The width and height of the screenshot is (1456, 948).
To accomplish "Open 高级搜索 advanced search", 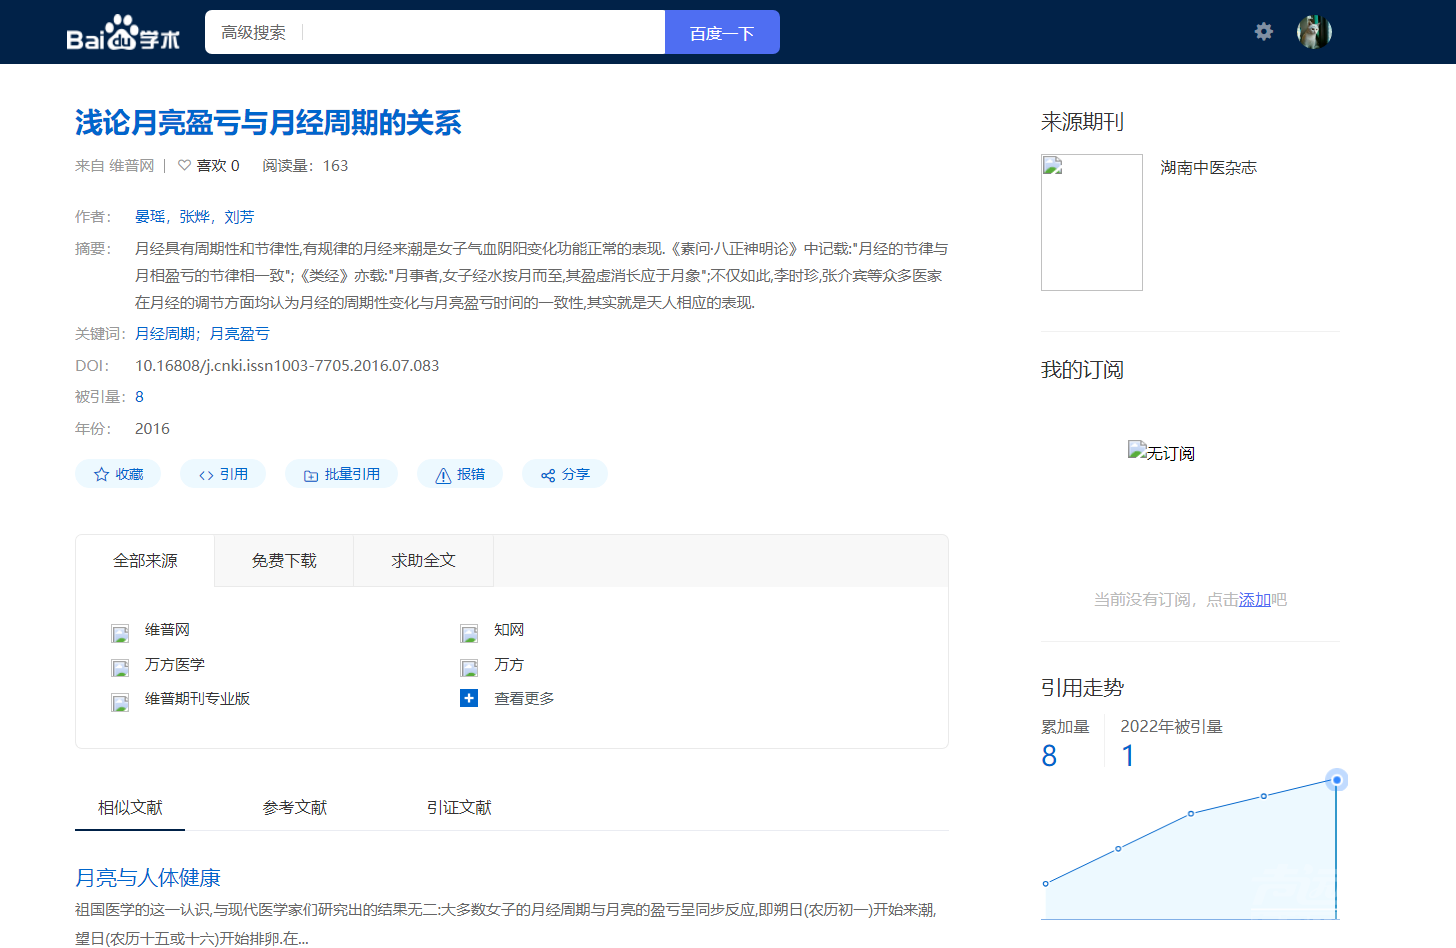I will (x=254, y=32).
